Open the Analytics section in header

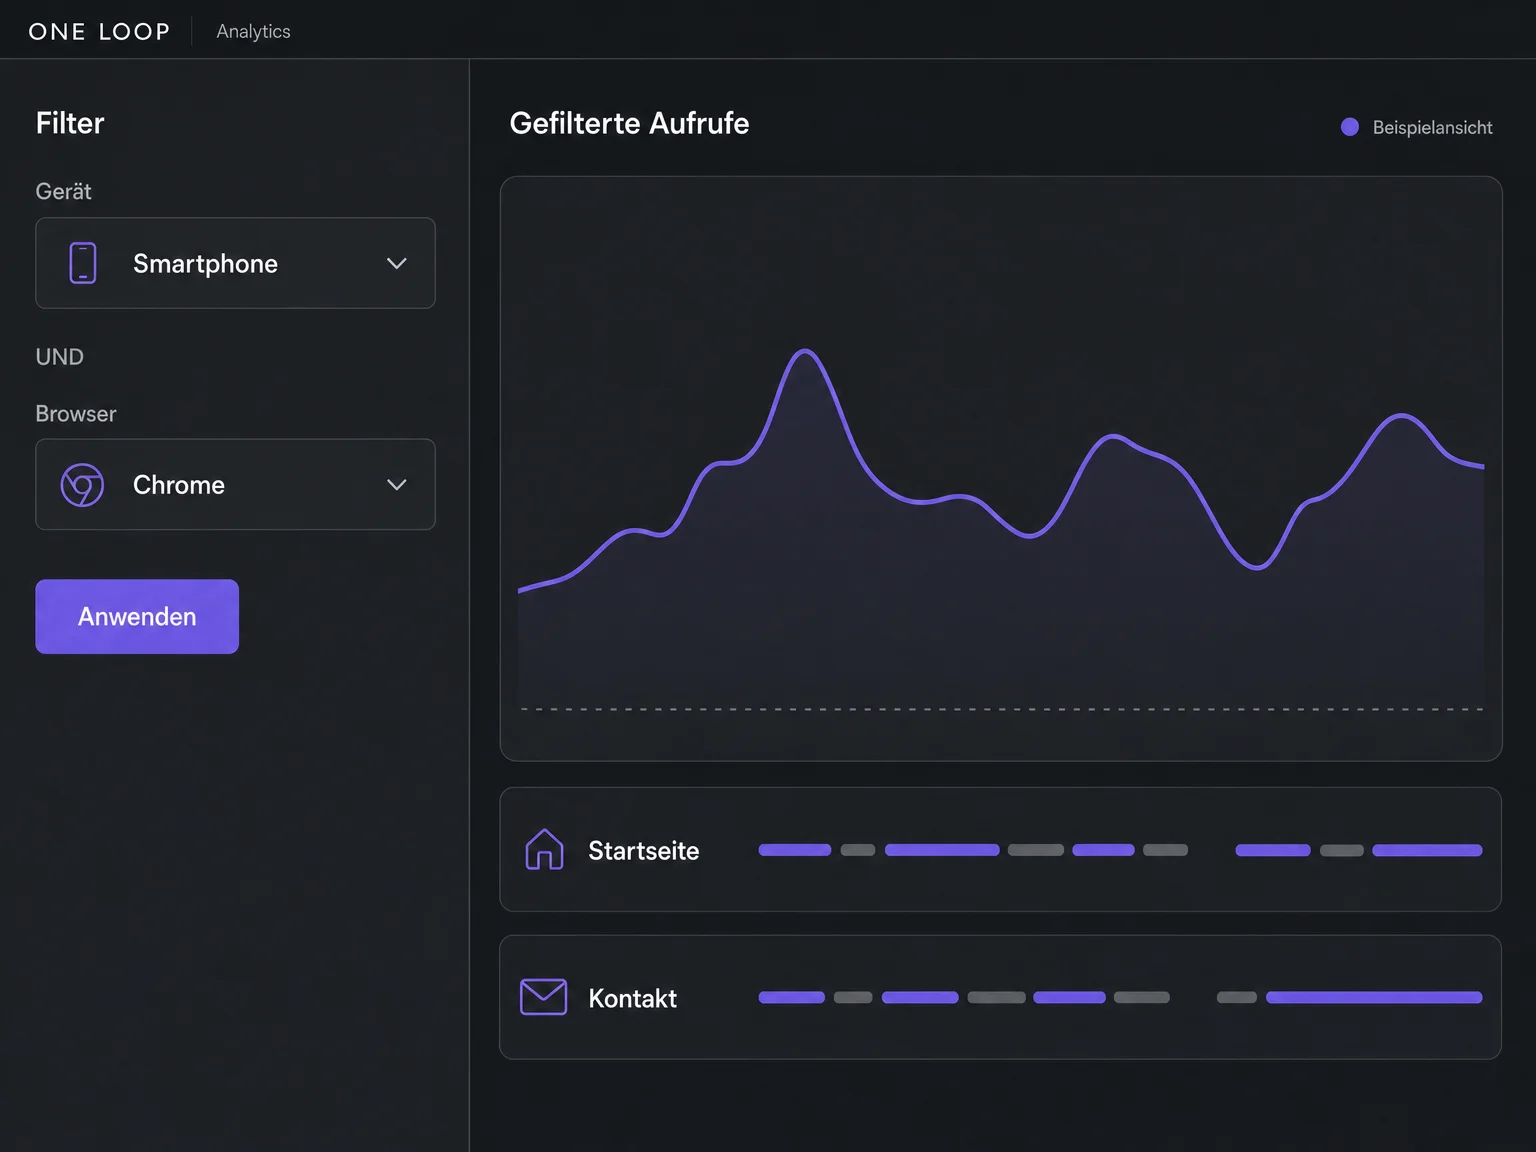pyautogui.click(x=253, y=32)
